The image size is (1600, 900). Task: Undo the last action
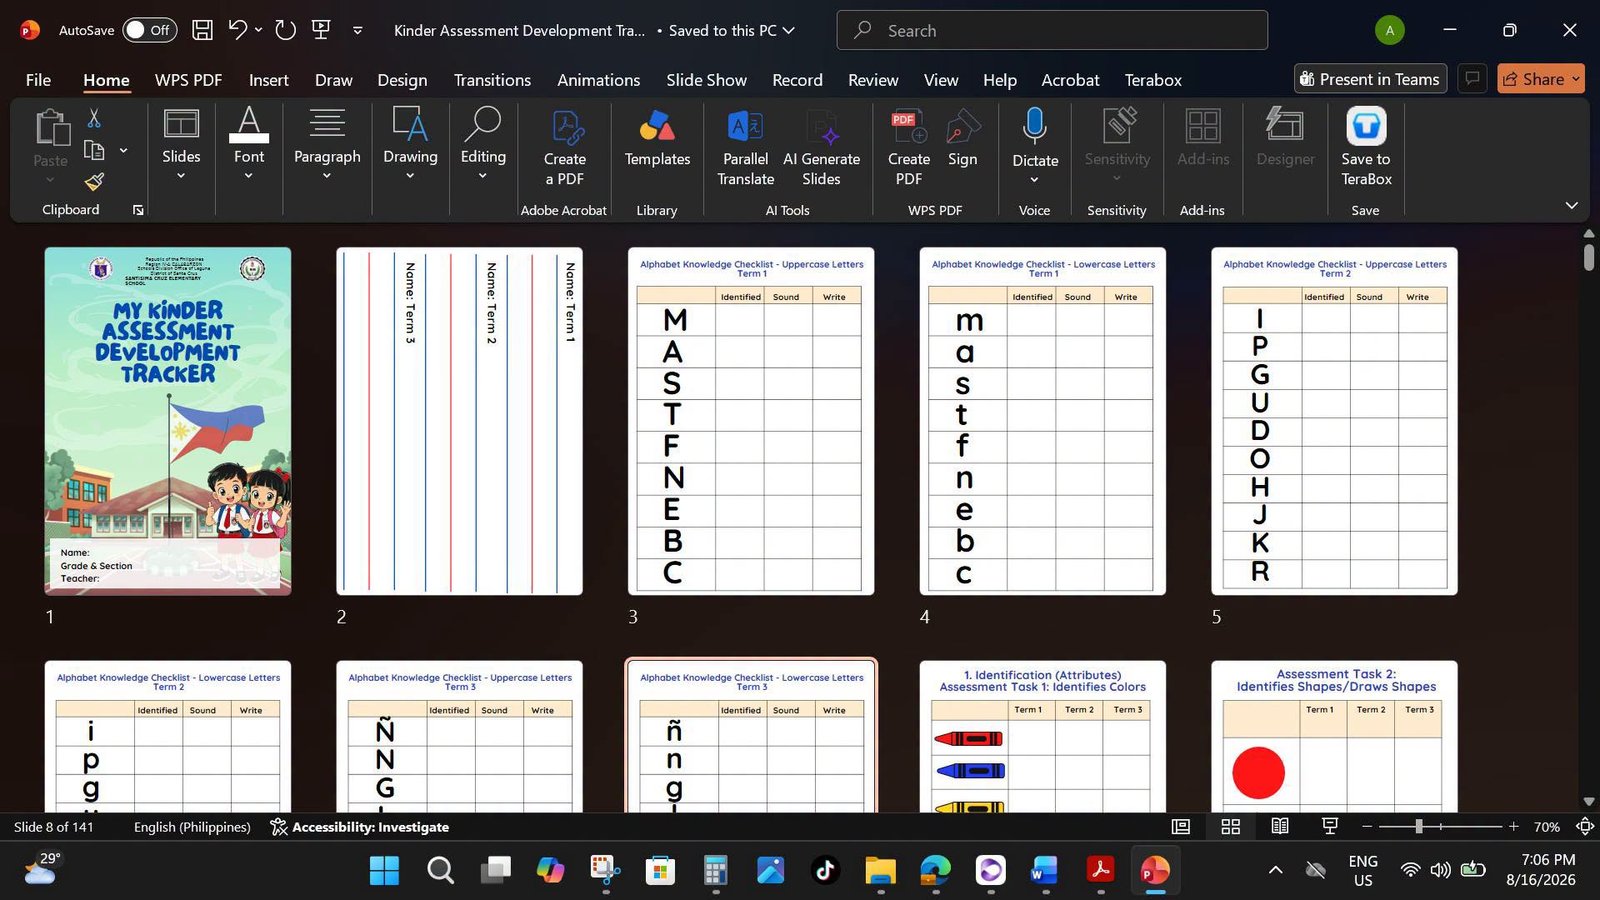point(237,30)
